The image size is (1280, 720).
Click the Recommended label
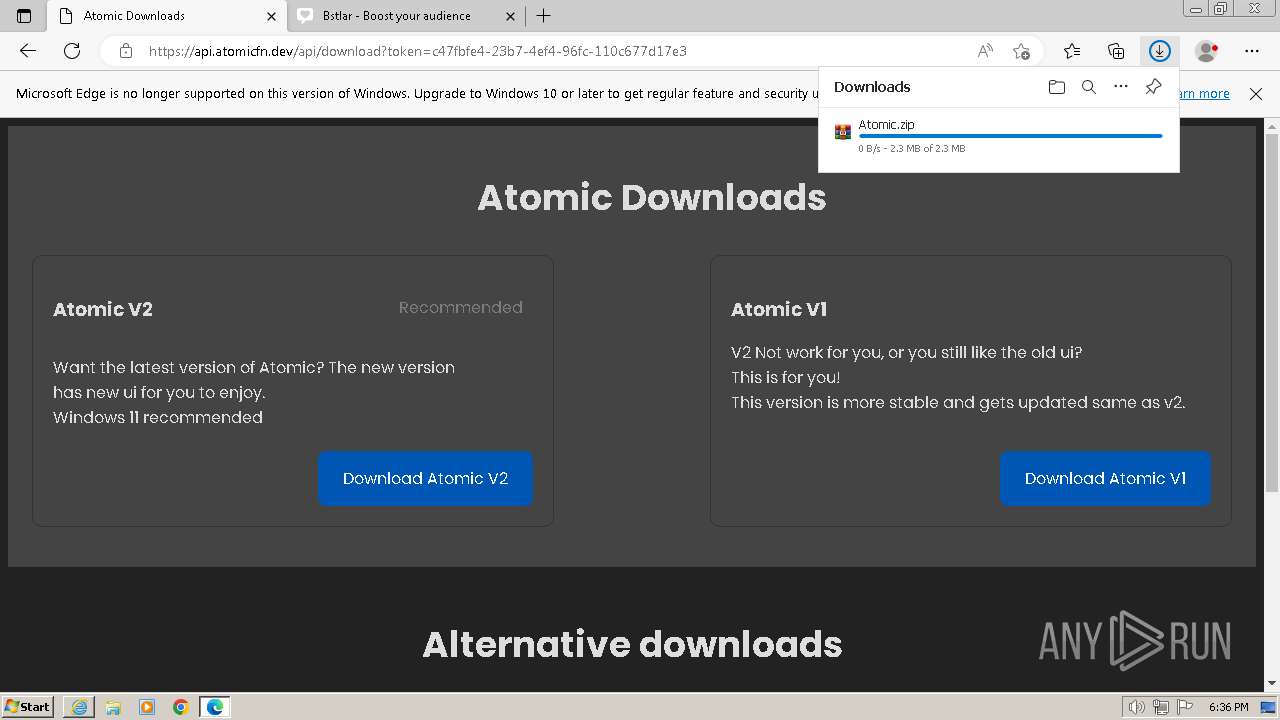(x=460, y=308)
